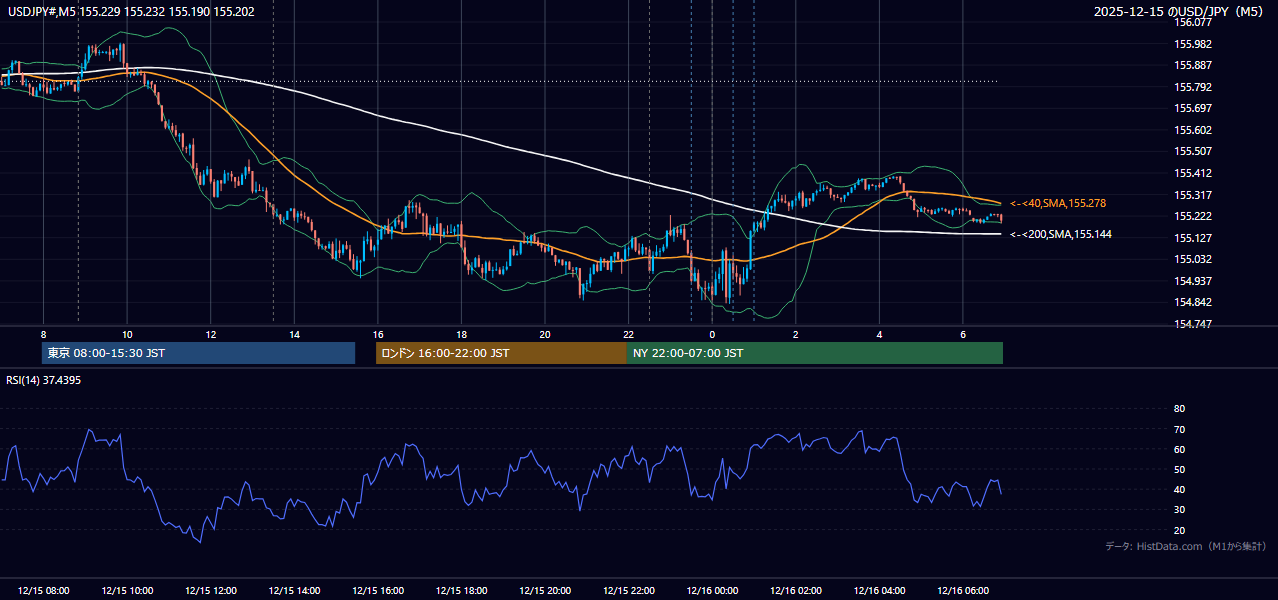Click the 12/15 22:00 date label
The width and height of the screenshot is (1278, 600).
[x=628, y=591]
